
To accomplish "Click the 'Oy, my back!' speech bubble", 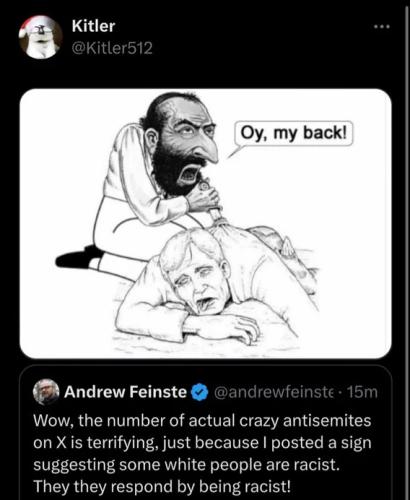I will [x=293, y=134].
